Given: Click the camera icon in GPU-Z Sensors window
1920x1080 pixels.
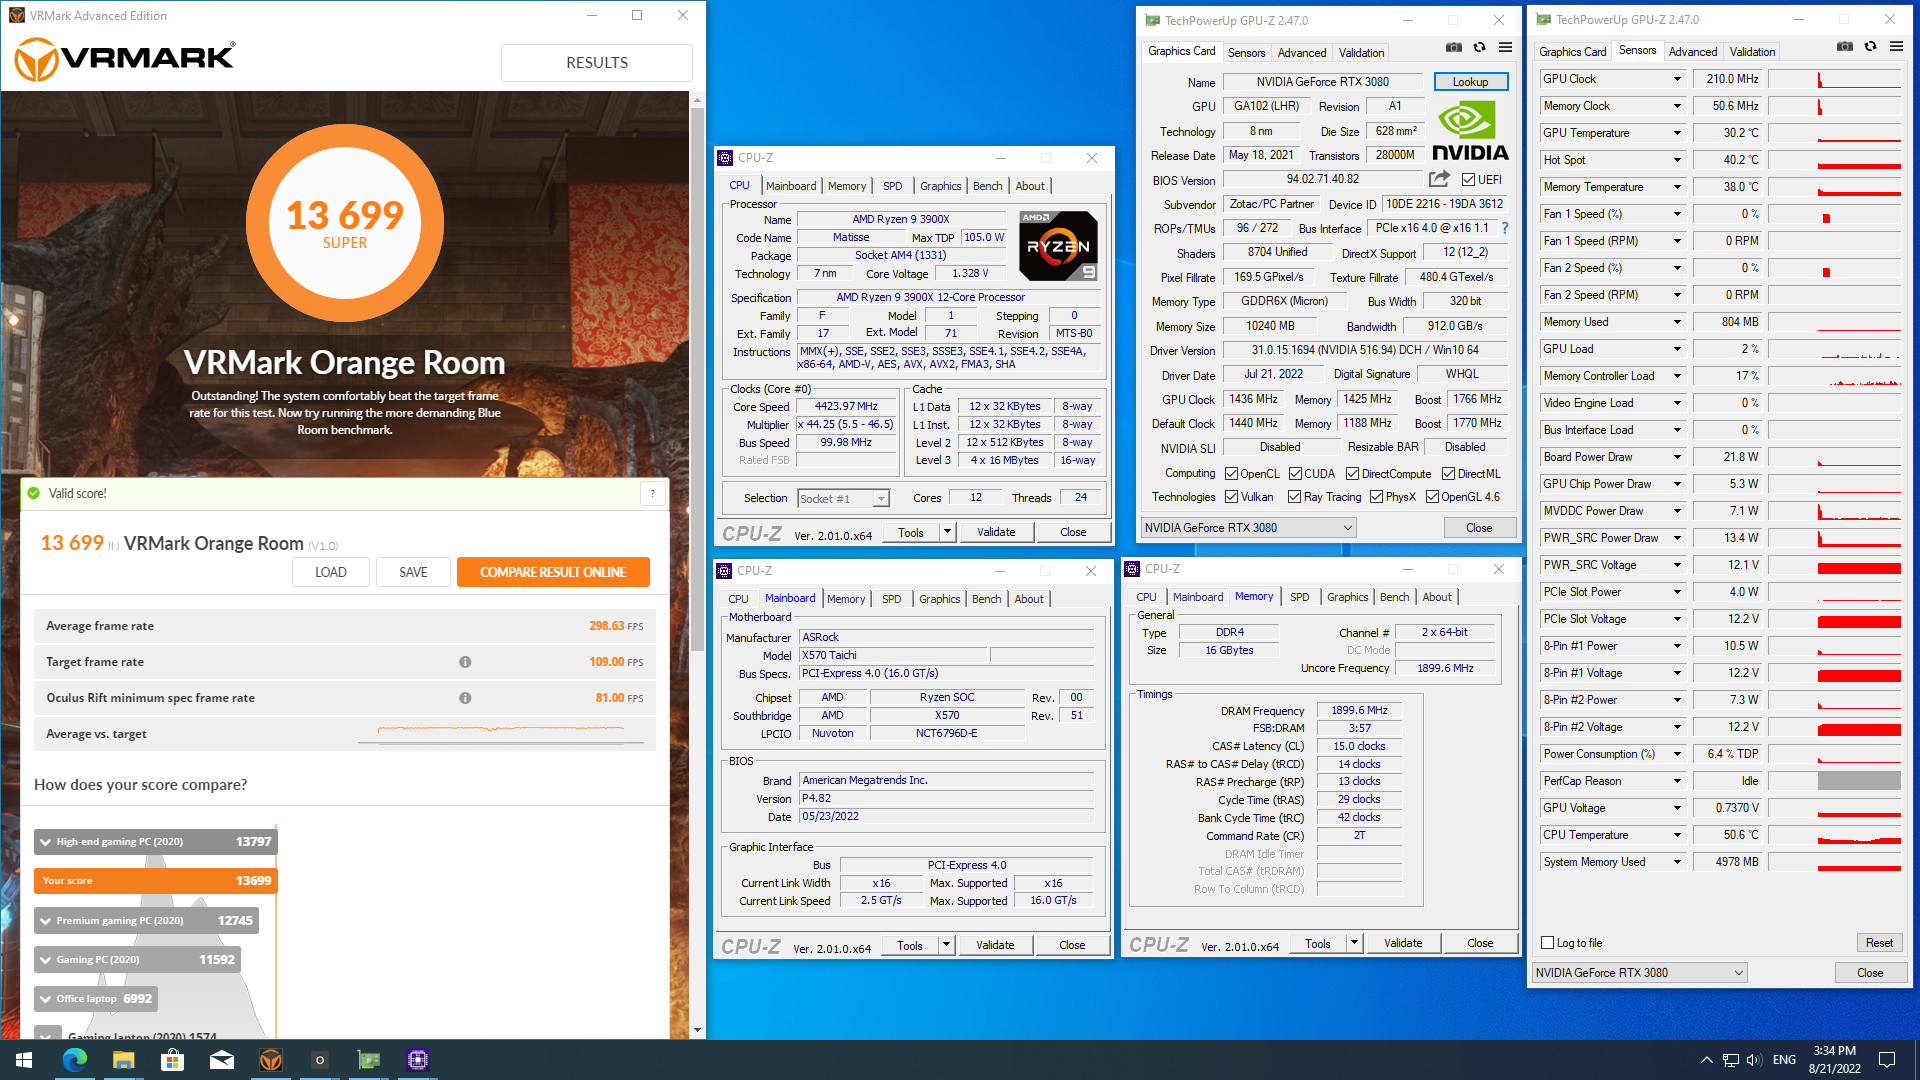Looking at the screenshot, I should point(1845,47).
